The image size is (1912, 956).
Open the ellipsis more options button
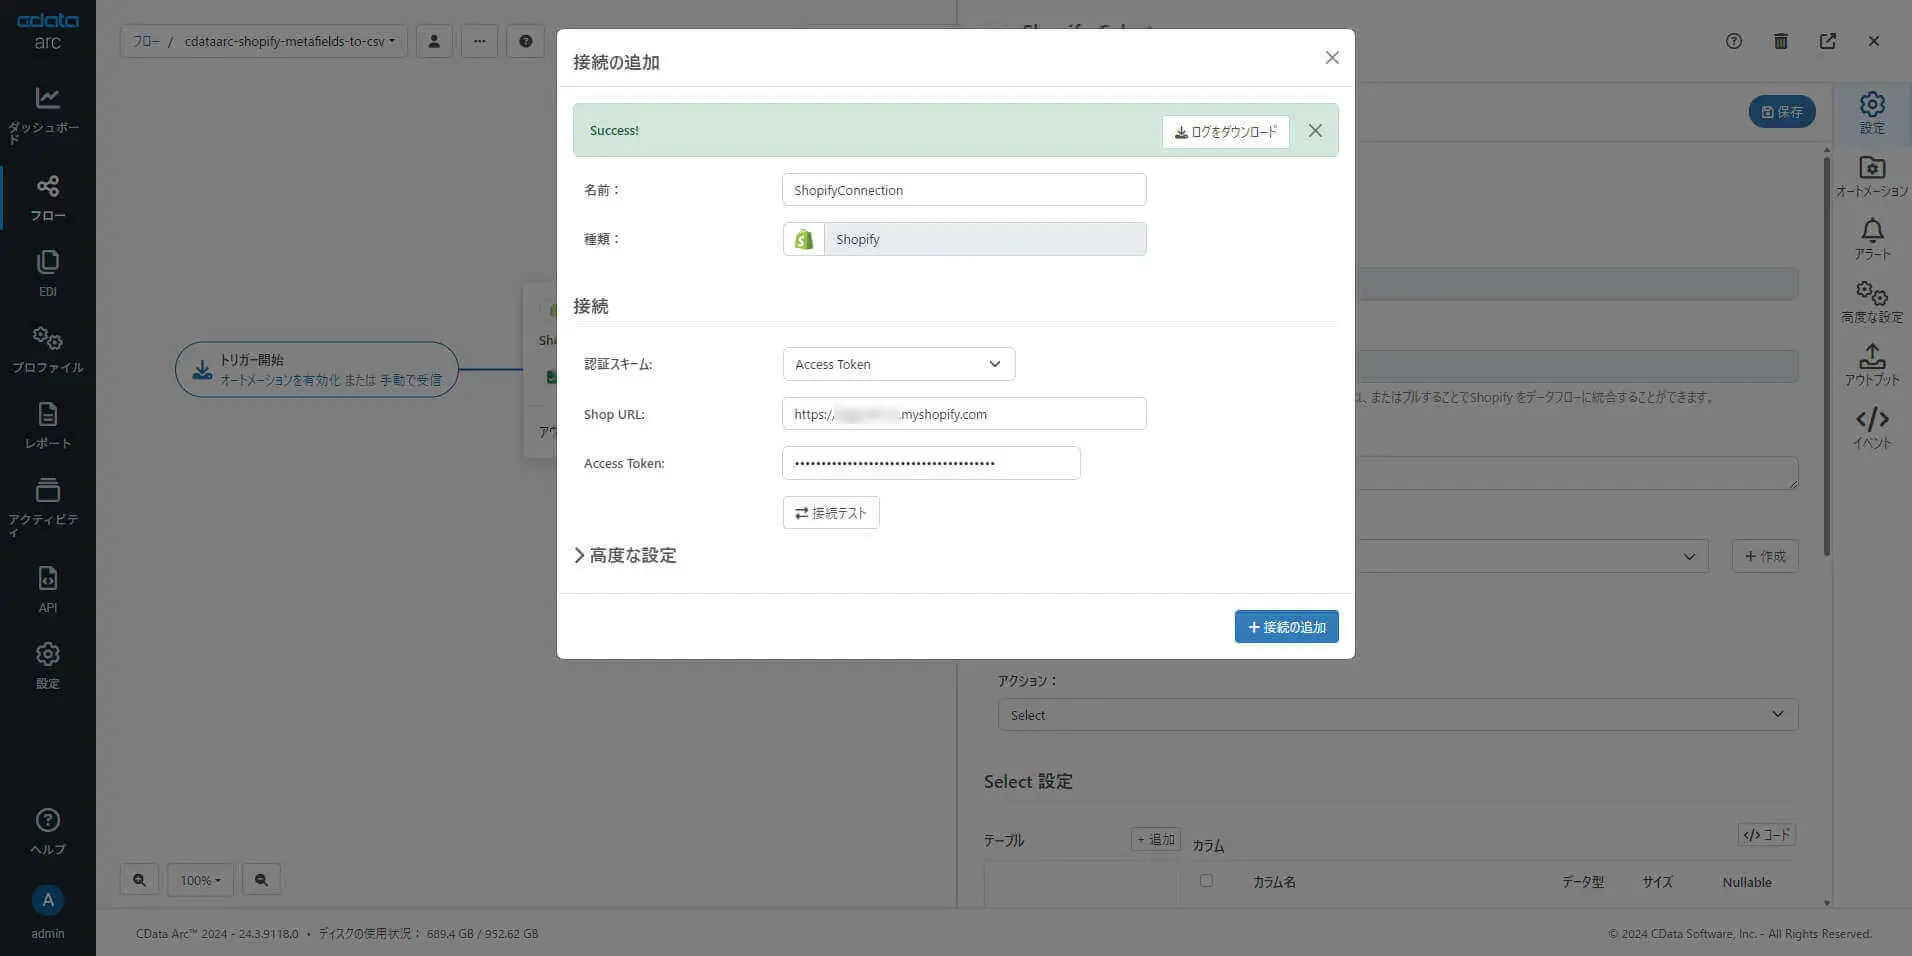pyautogui.click(x=480, y=41)
